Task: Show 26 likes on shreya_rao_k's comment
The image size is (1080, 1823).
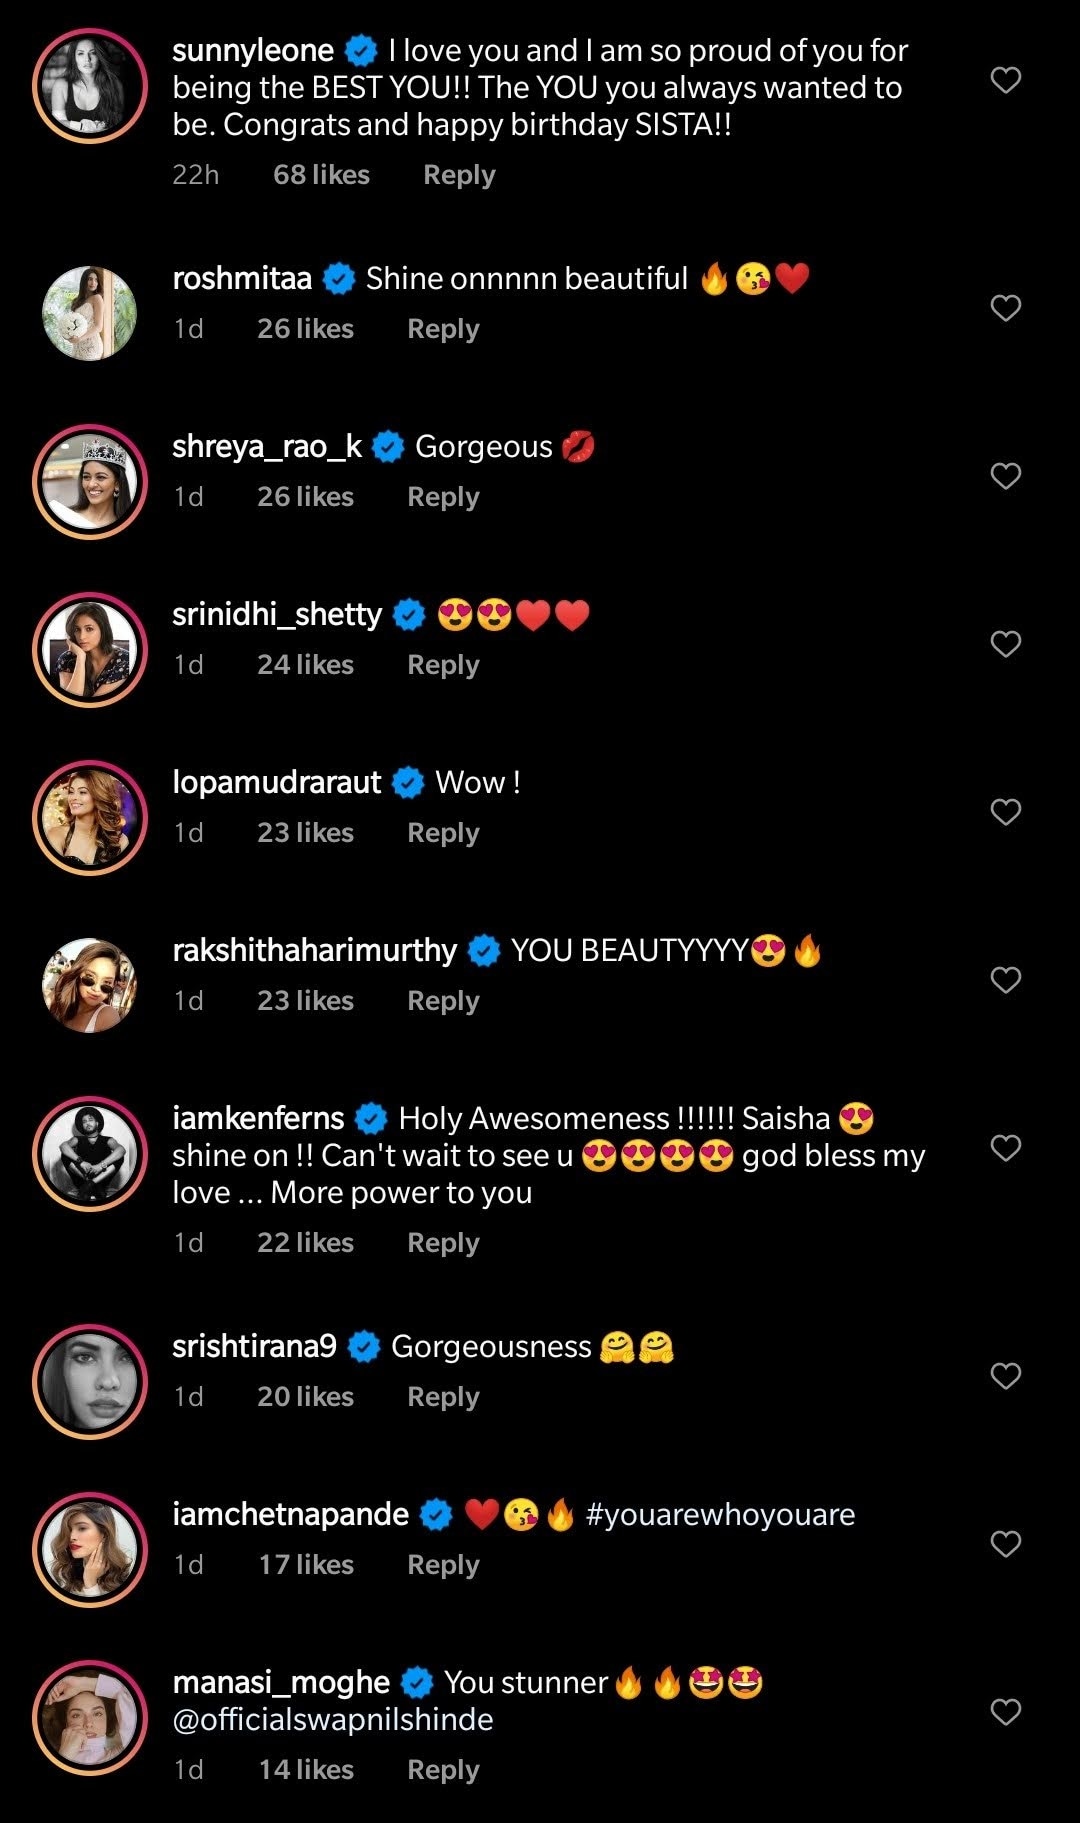Action: point(305,497)
